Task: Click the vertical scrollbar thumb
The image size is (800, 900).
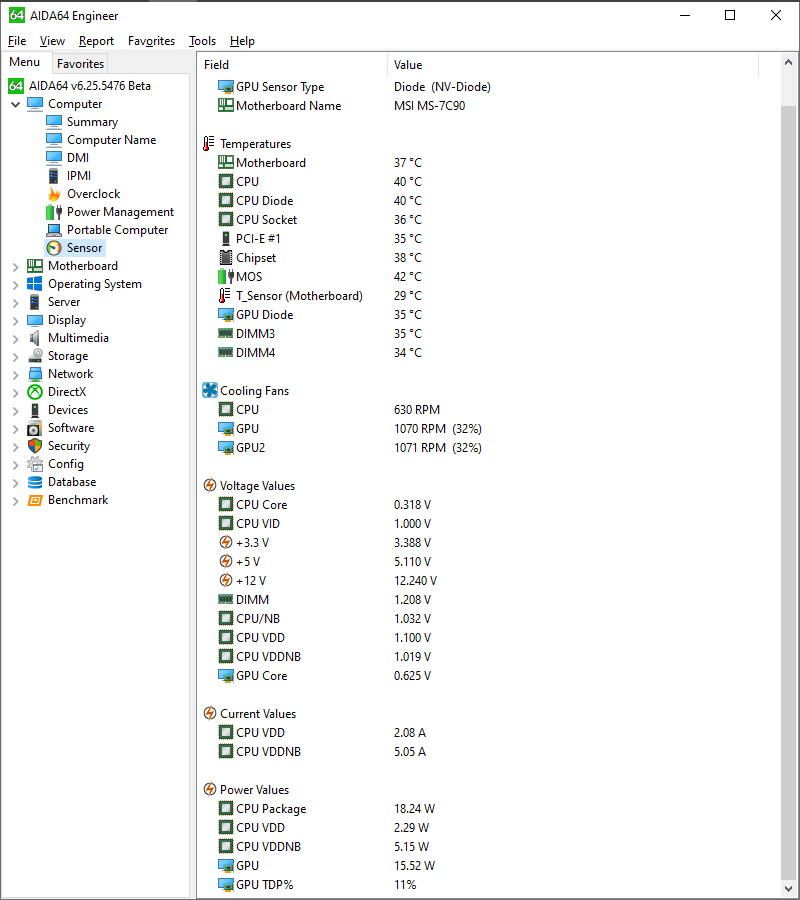Action: click(789, 491)
